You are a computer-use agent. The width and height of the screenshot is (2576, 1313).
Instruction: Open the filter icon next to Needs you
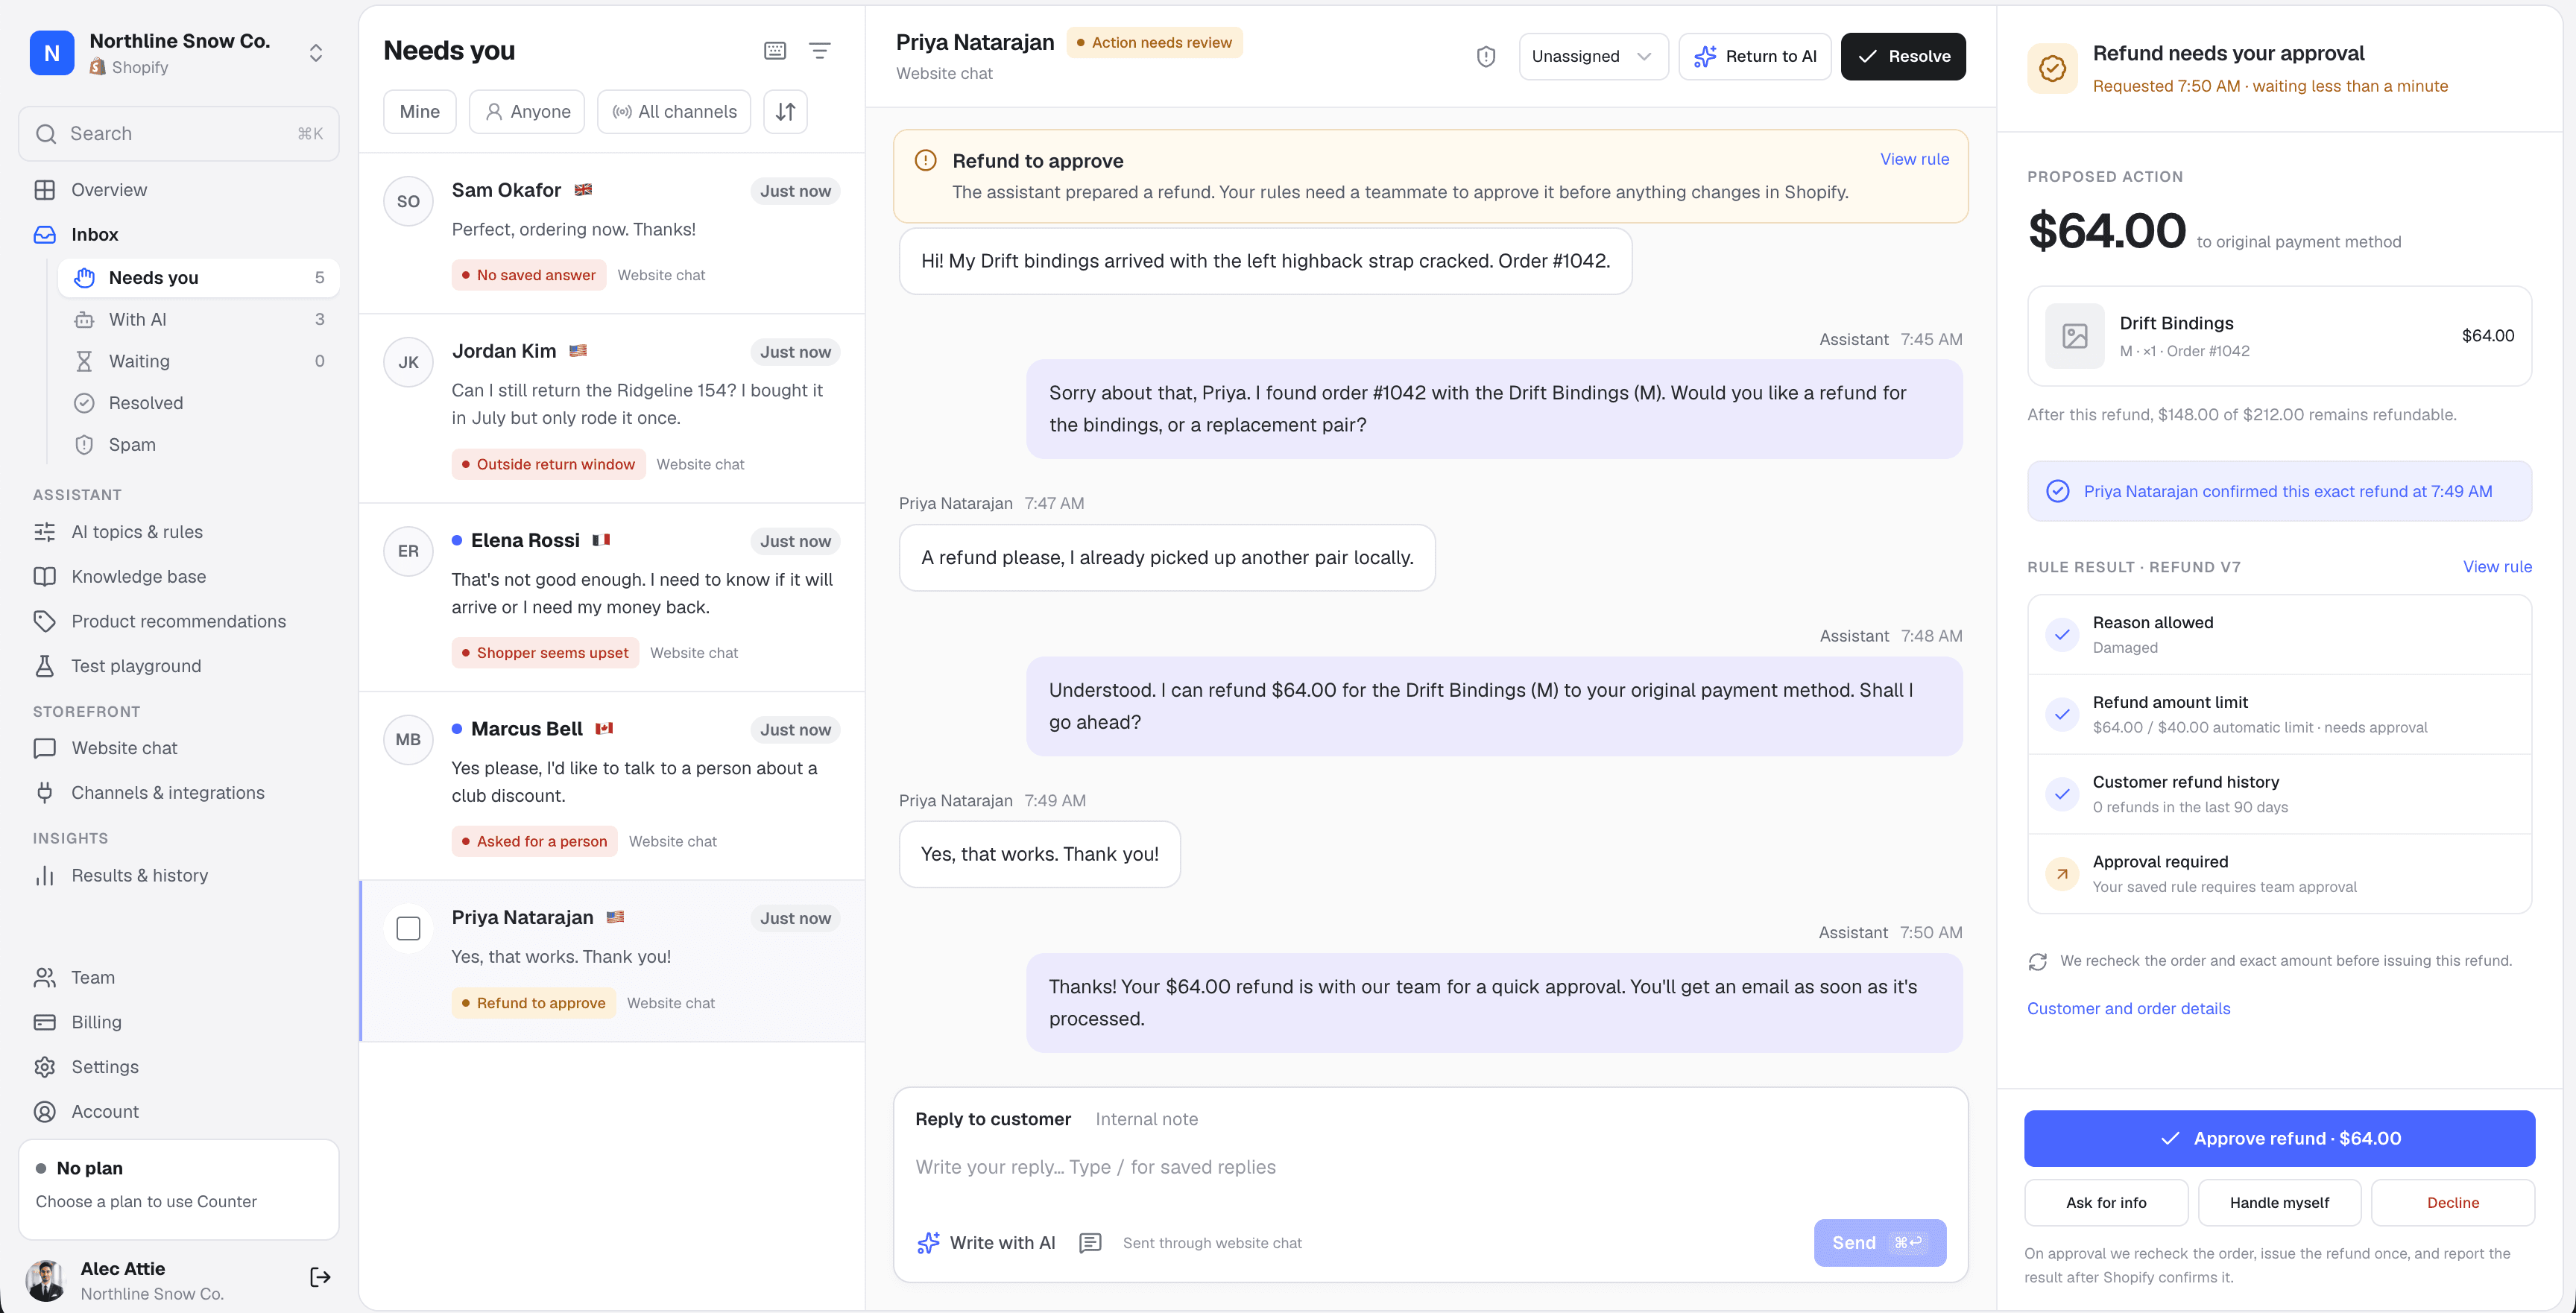[819, 50]
